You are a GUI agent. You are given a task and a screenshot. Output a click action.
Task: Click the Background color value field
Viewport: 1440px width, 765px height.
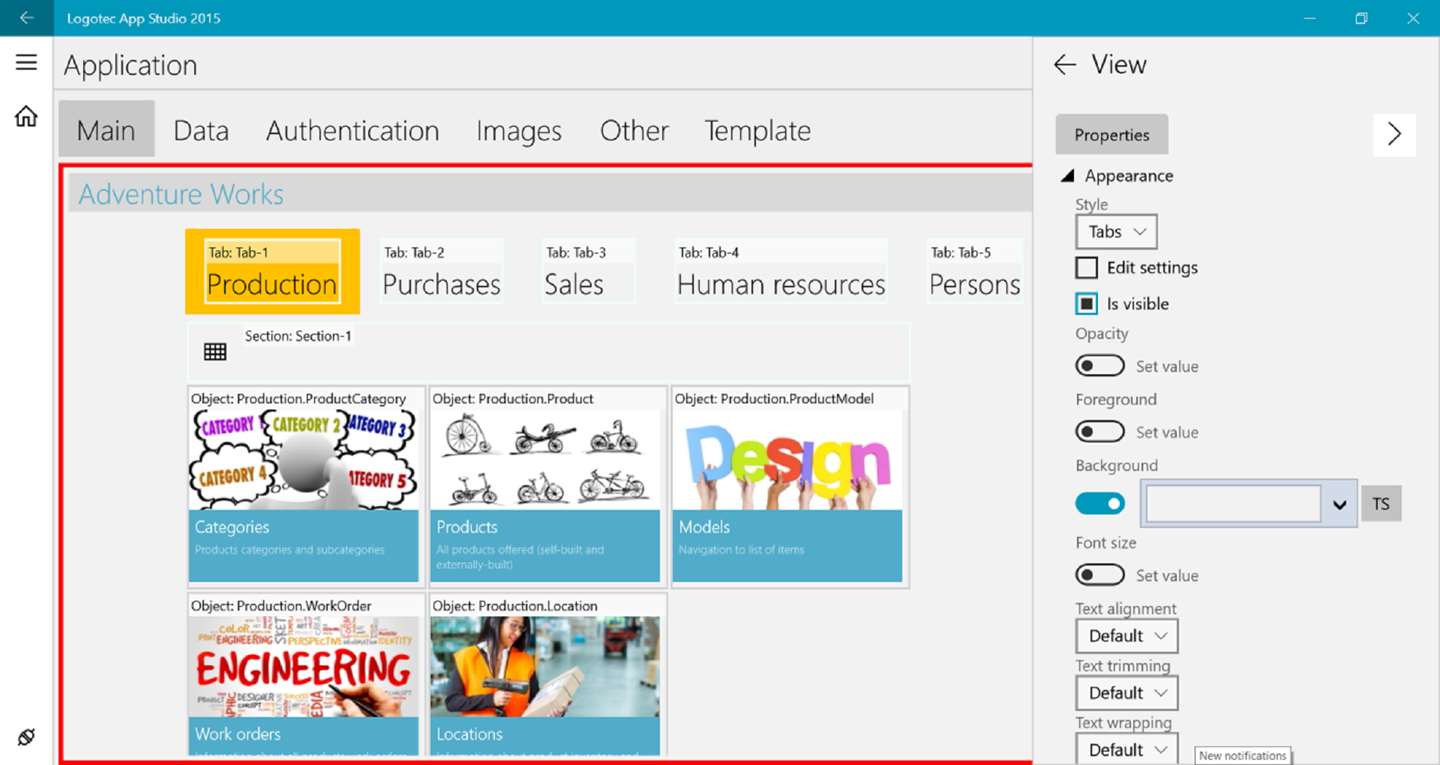pos(1233,505)
